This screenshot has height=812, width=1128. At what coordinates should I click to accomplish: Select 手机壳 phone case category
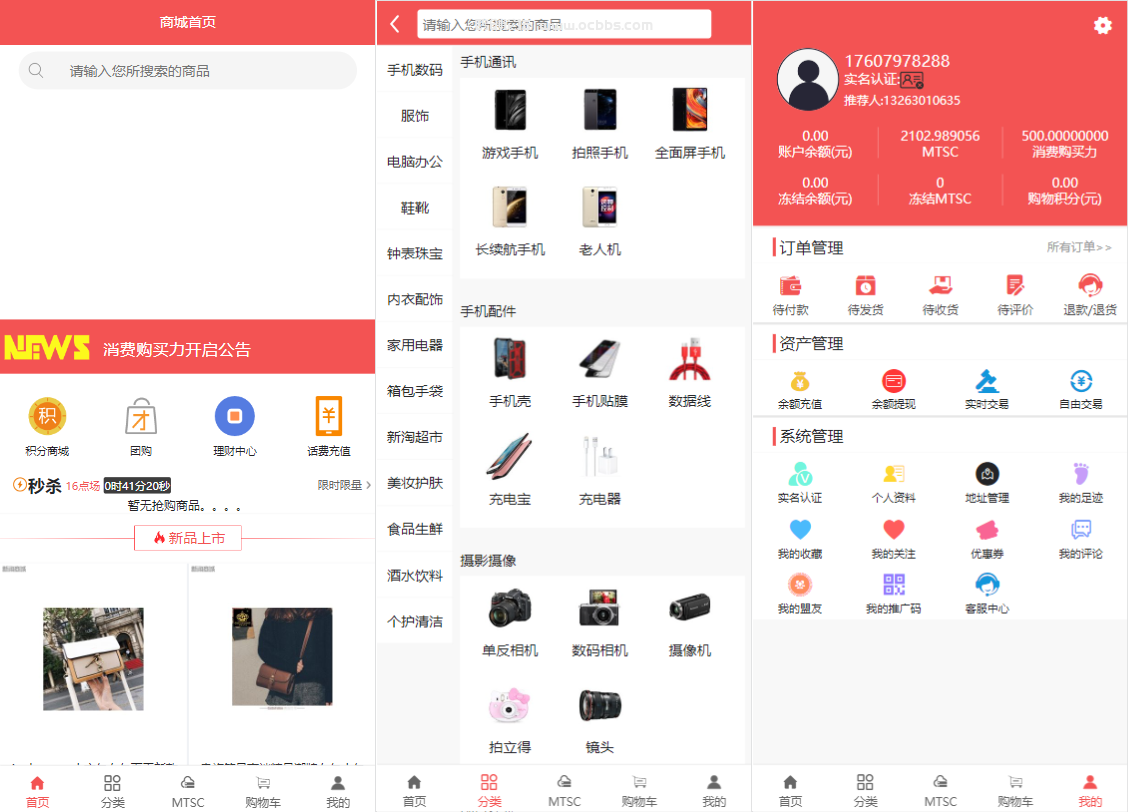pos(510,373)
